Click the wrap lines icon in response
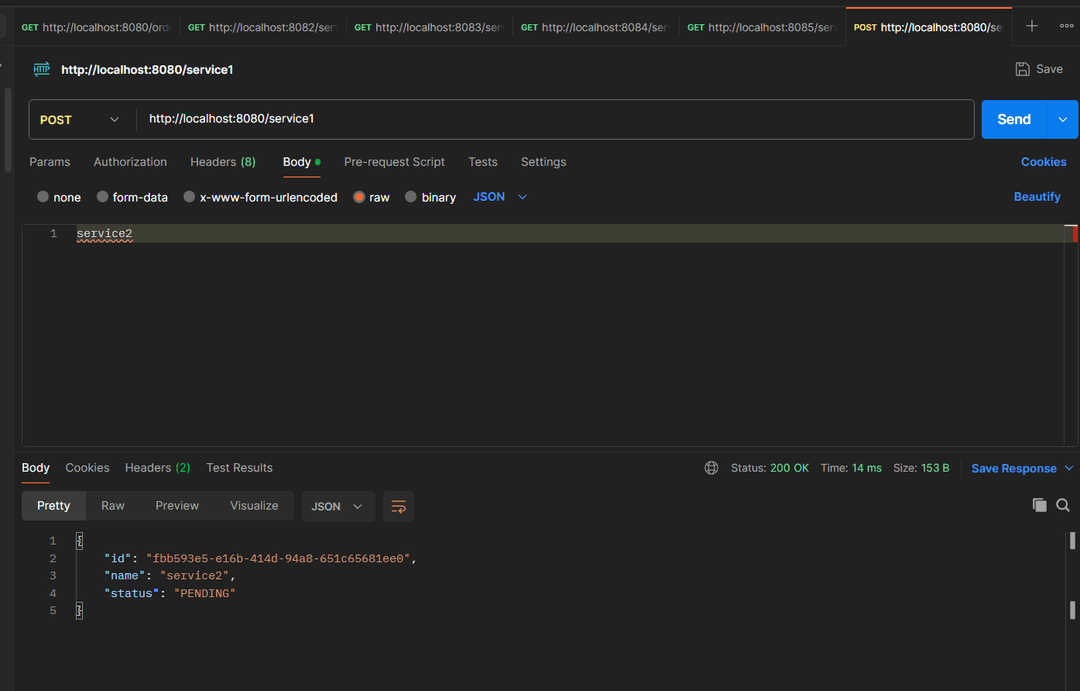Image resolution: width=1080 pixels, height=691 pixels. point(398,506)
